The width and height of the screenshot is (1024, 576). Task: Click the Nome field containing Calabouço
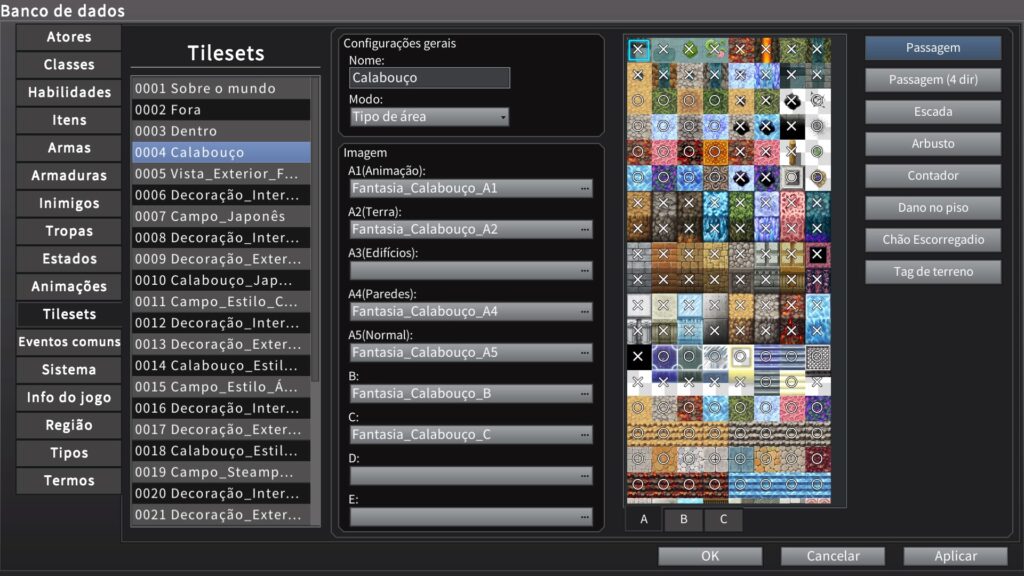click(429, 78)
